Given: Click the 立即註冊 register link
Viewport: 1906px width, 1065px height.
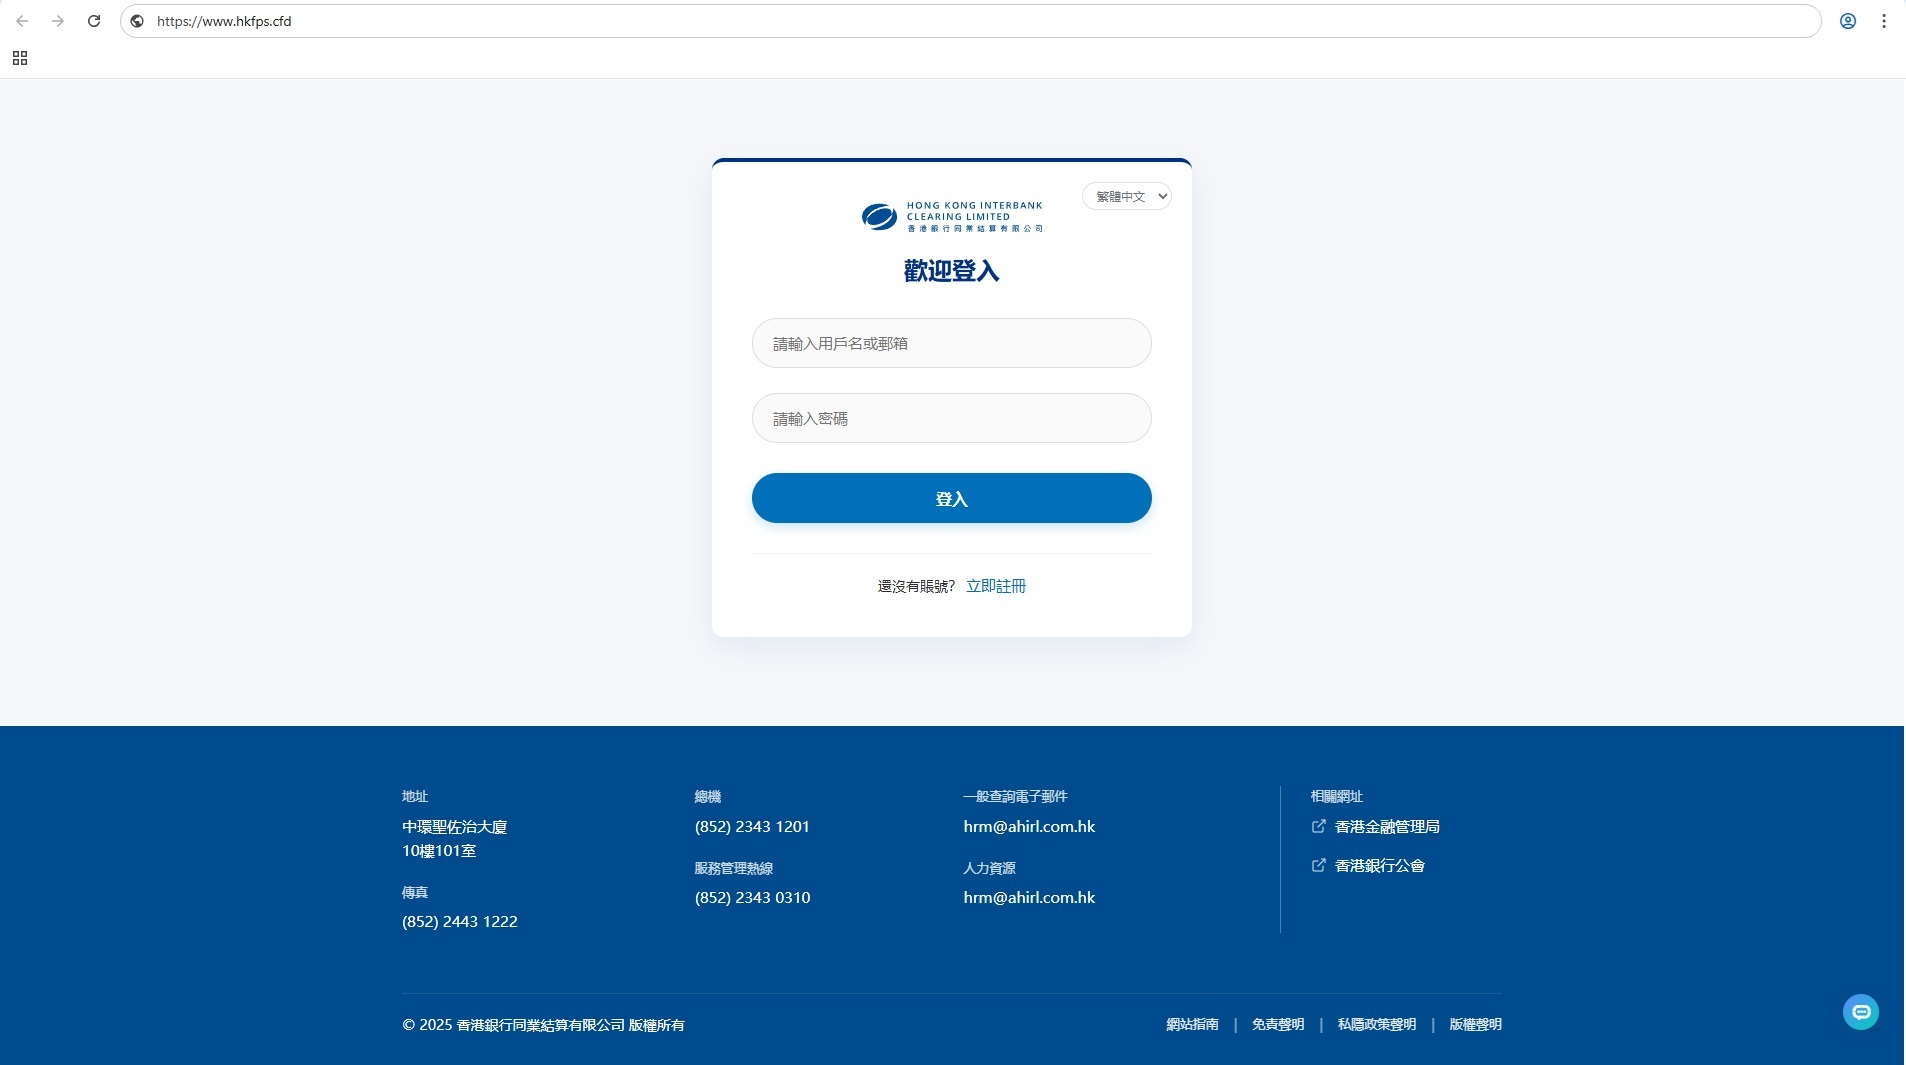Looking at the screenshot, I should pos(995,586).
